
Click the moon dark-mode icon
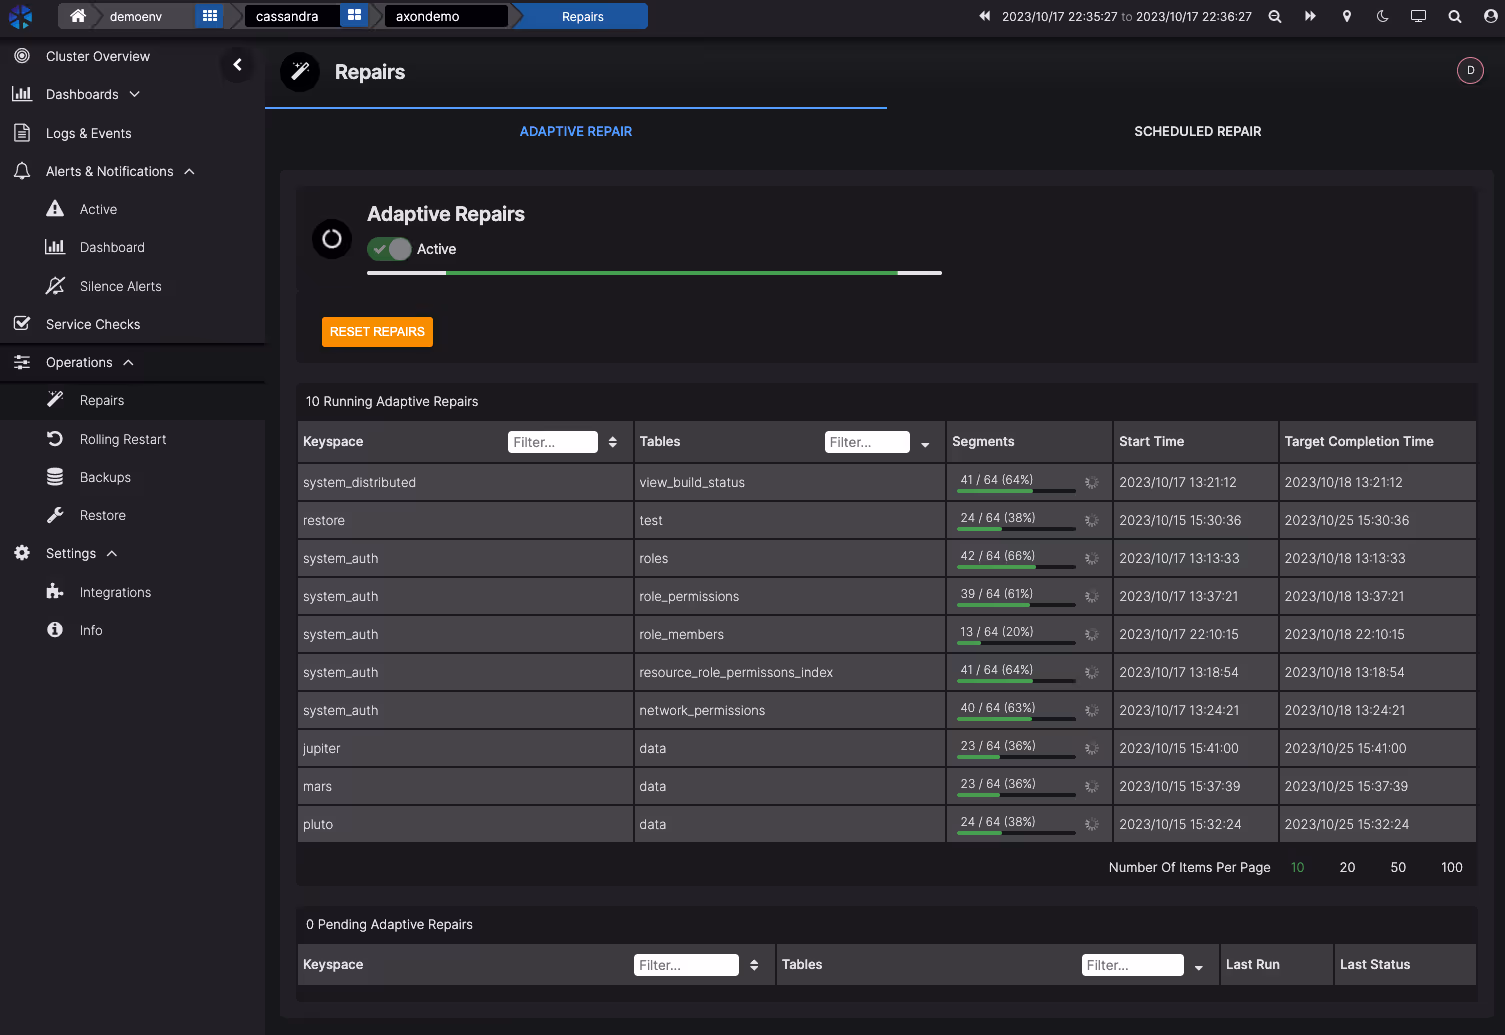click(x=1382, y=16)
